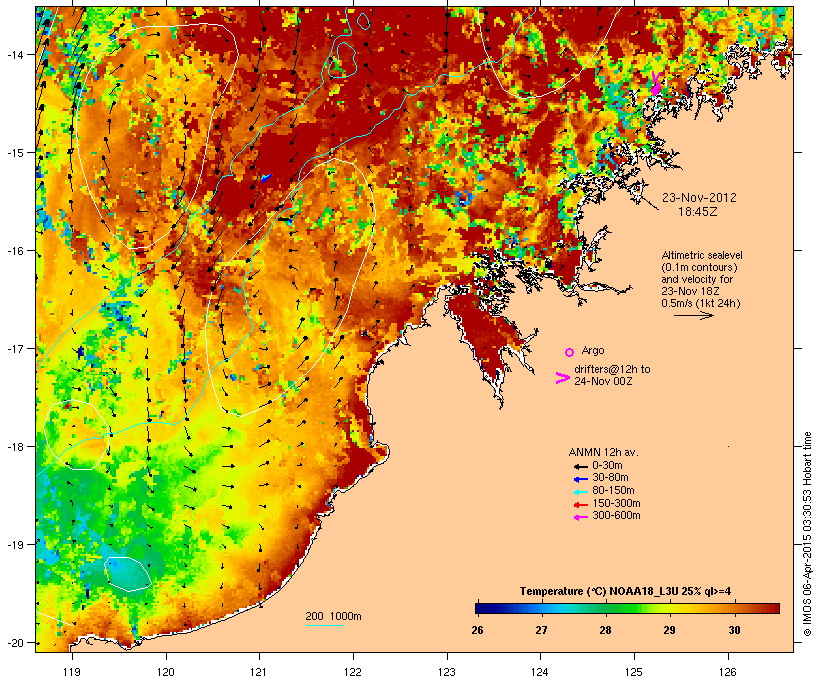
Task: Click the cyan 80-150m legend arrow
Action: click(x=581, y=492)
